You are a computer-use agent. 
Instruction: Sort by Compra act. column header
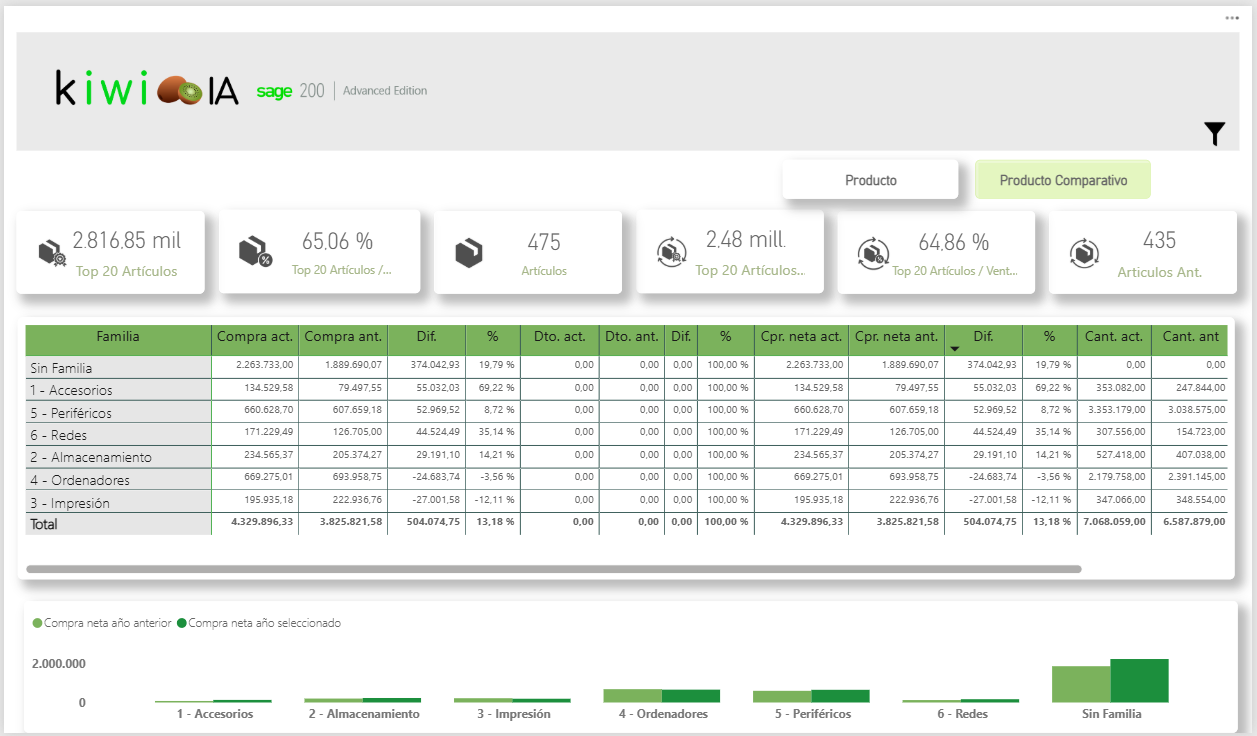[x=254, y=338]
